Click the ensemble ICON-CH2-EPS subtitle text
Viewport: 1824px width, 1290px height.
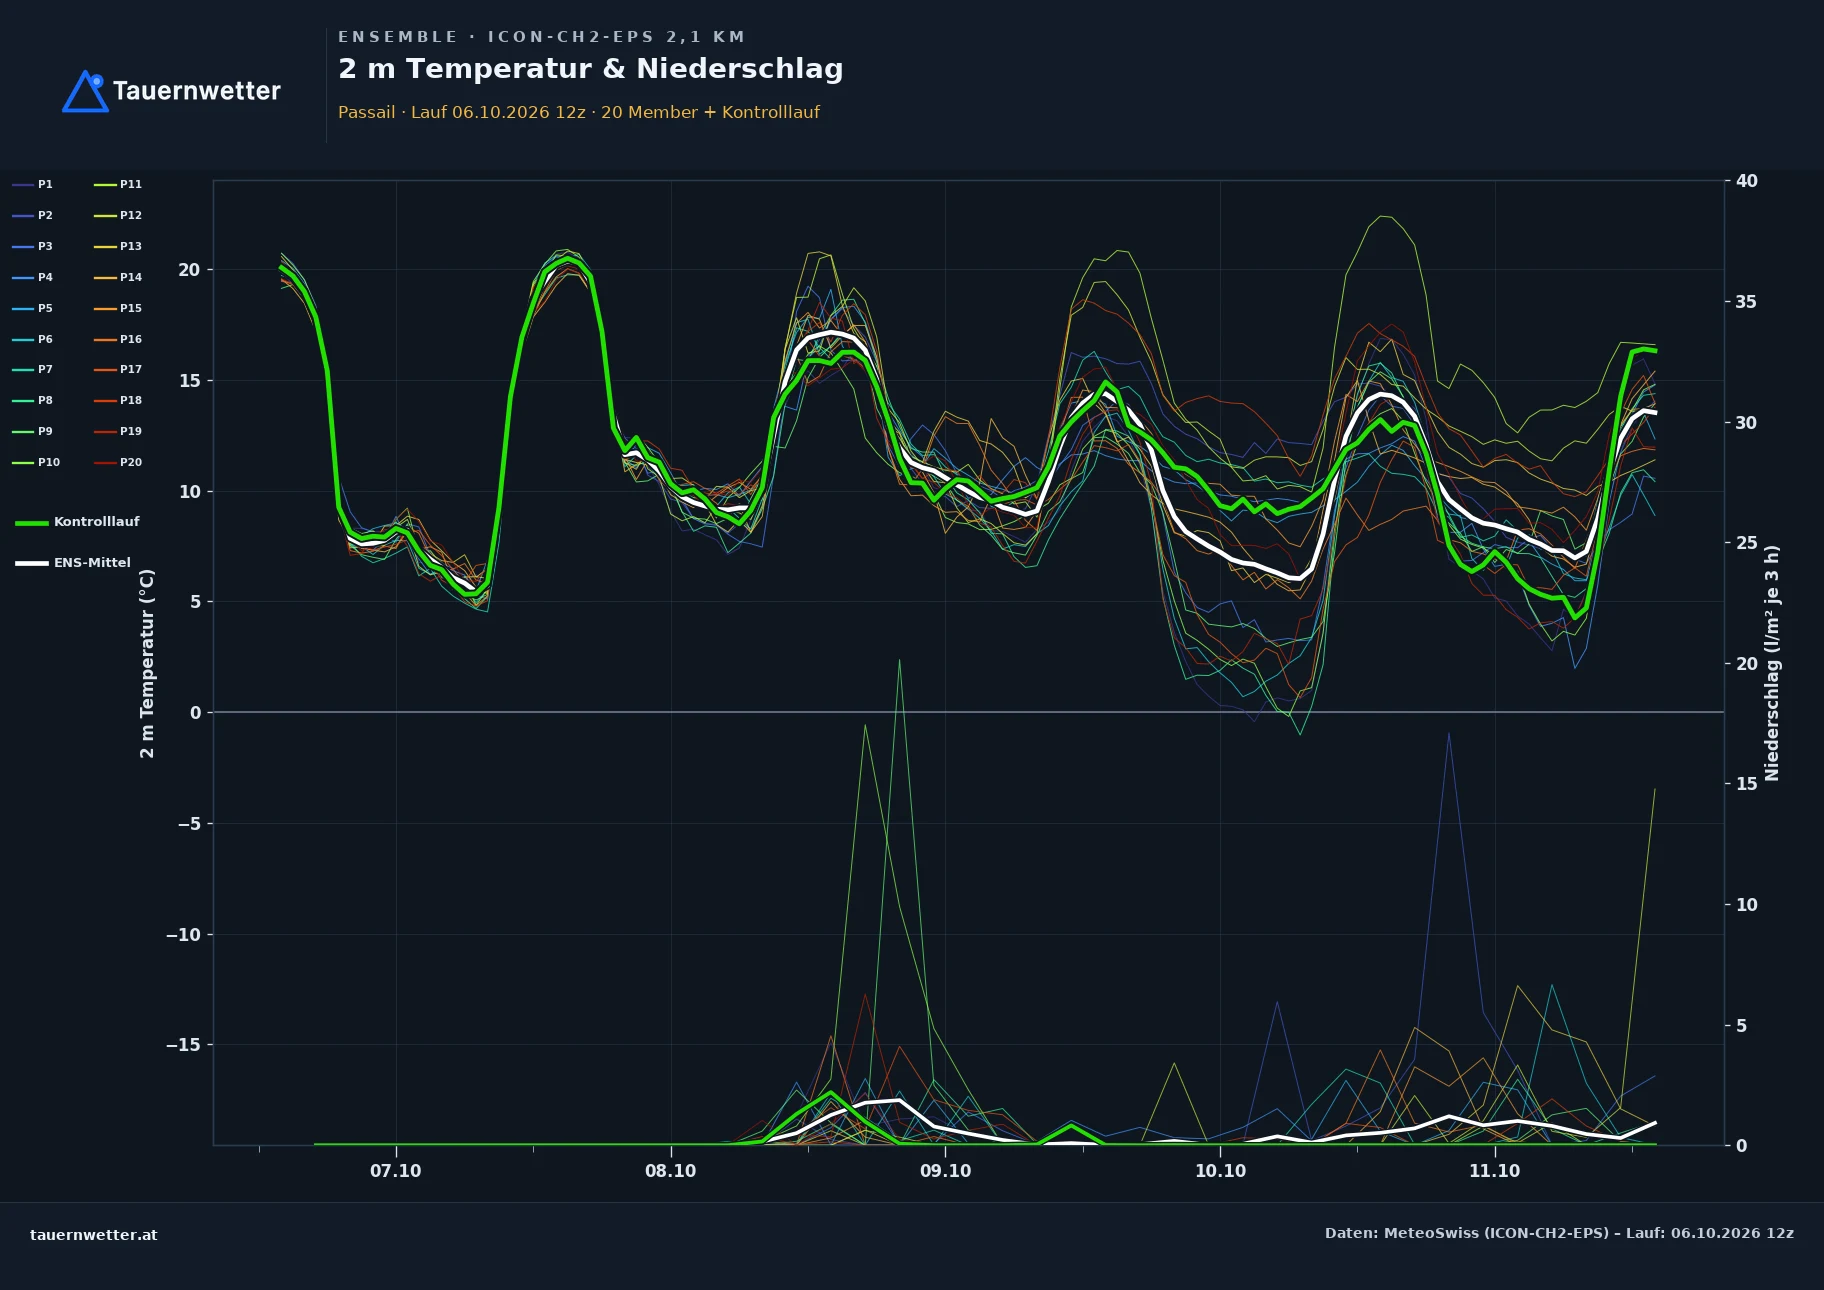tap(542, 37)
